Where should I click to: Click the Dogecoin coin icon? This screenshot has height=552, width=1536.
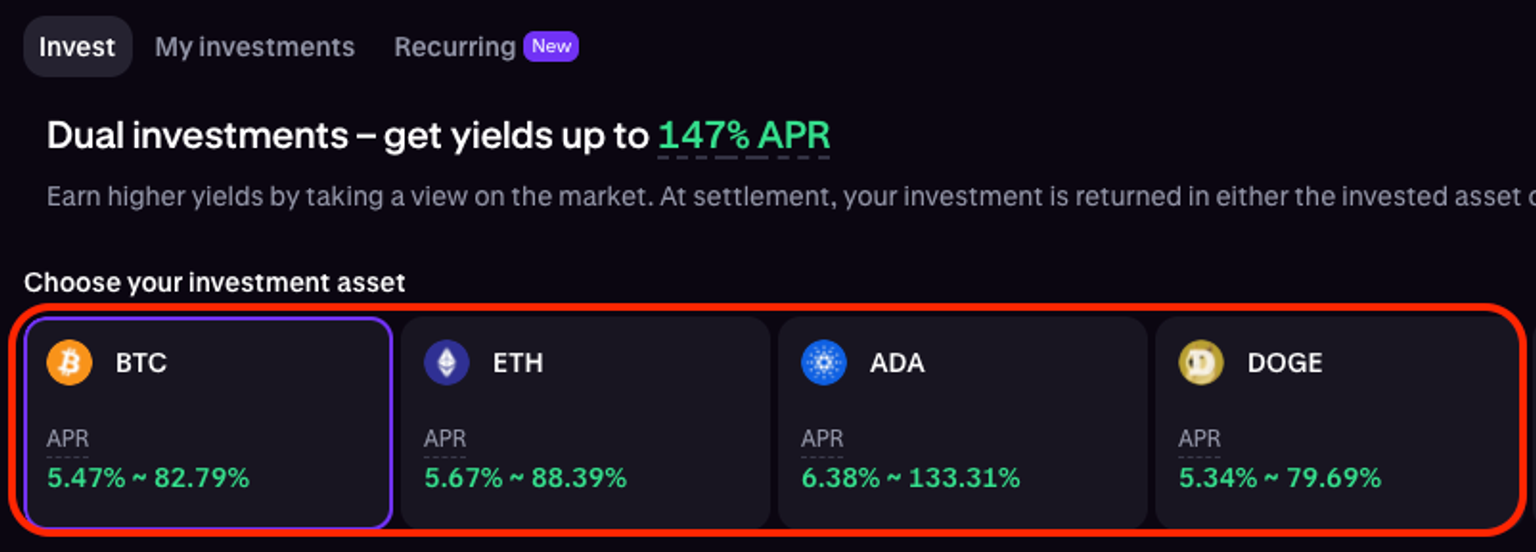tap(1201, 362)
